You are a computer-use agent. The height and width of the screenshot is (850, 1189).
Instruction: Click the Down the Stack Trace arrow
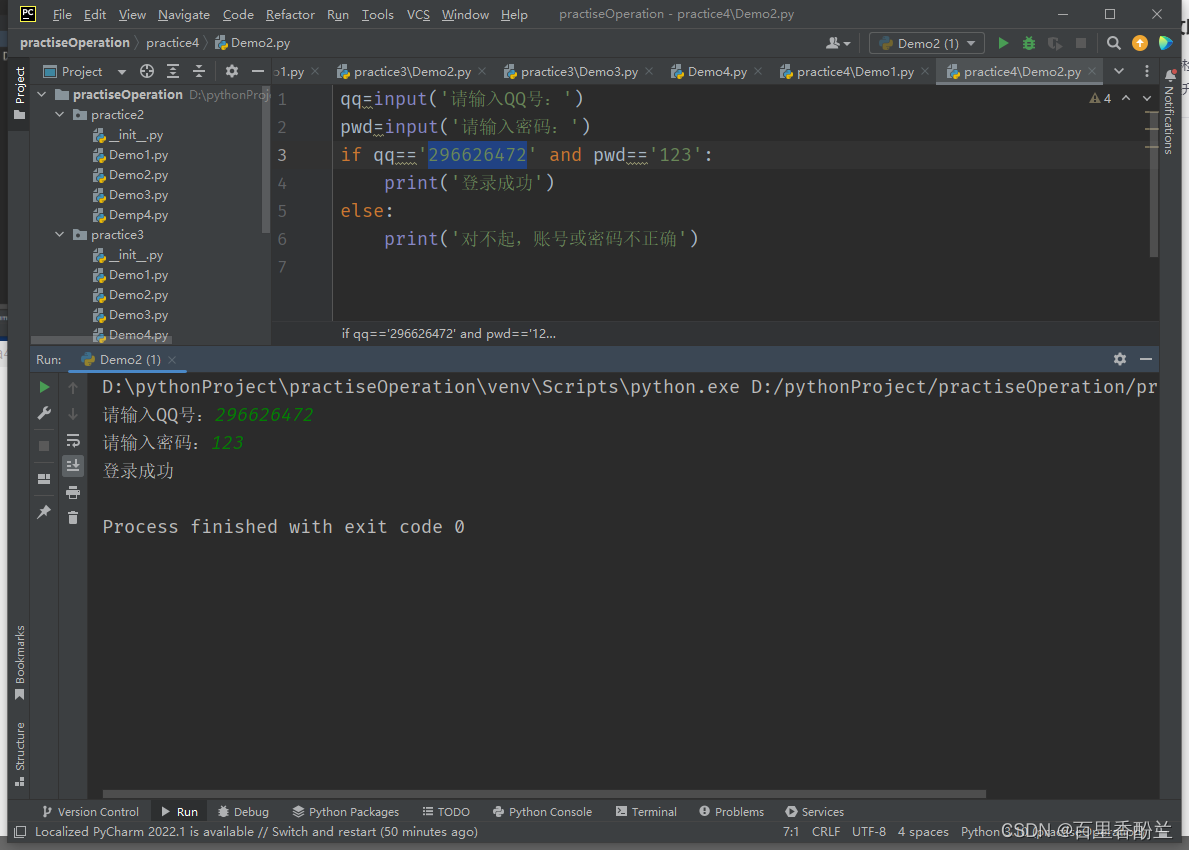pyautogui.click(x=73, y=413)
